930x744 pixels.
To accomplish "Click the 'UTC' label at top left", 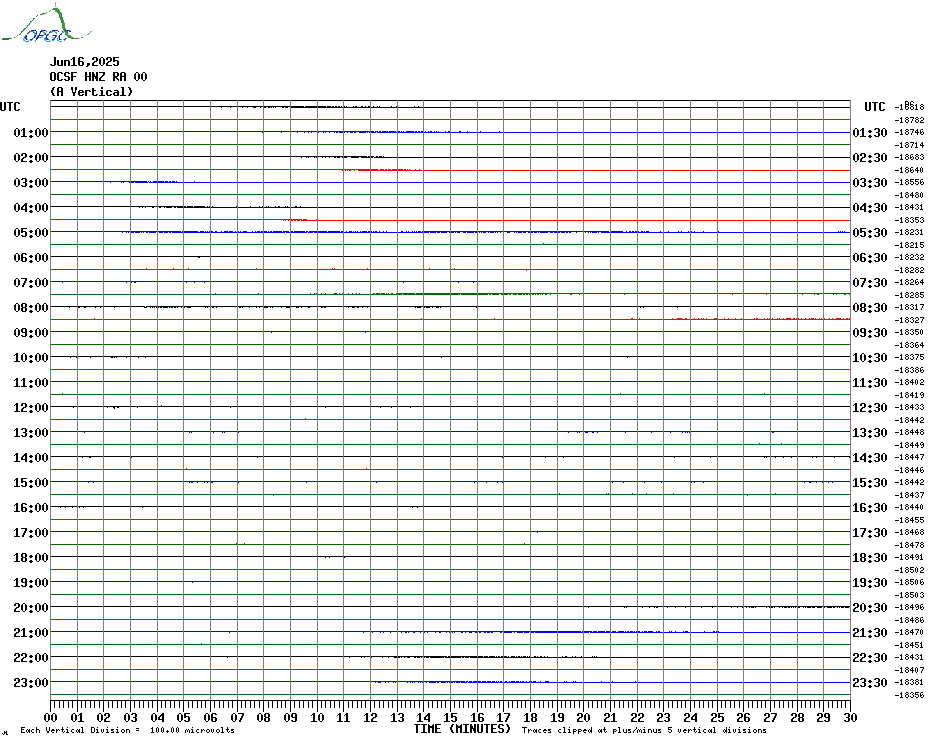I will [x=10, y=107].
